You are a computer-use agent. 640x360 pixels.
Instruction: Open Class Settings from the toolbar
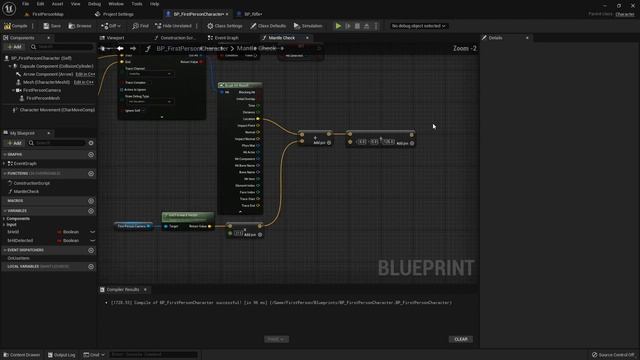(224, 26)
